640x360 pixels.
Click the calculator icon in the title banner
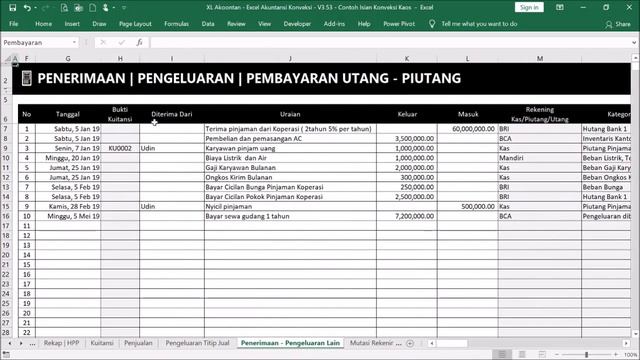click(x=27, y=78)
